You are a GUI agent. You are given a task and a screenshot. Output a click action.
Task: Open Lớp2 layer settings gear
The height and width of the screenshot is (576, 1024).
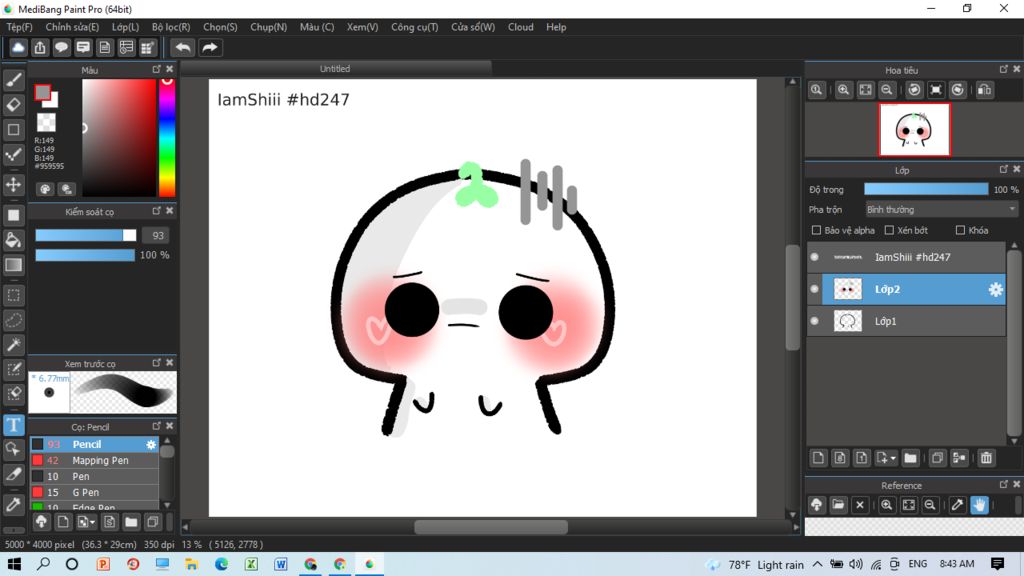pyautogui.click(x=995, y=289)
